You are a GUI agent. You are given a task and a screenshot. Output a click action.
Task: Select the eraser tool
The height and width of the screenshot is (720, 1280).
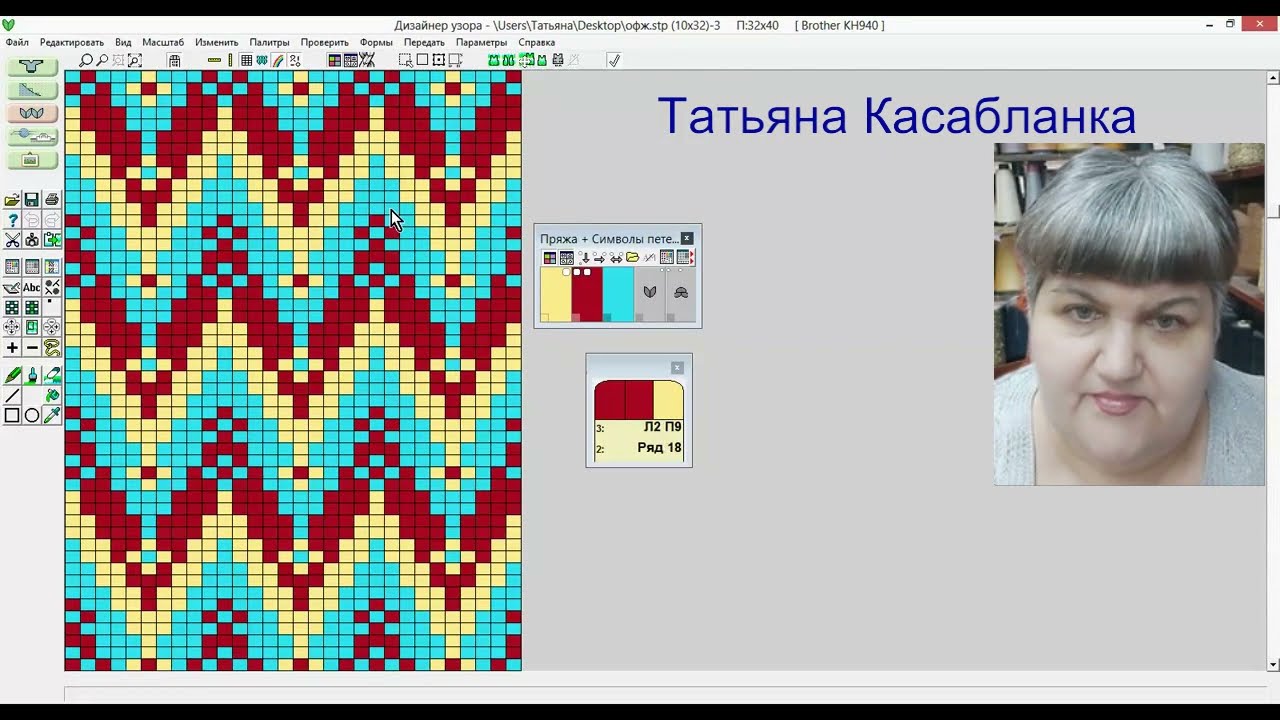[x=52, y=375]
